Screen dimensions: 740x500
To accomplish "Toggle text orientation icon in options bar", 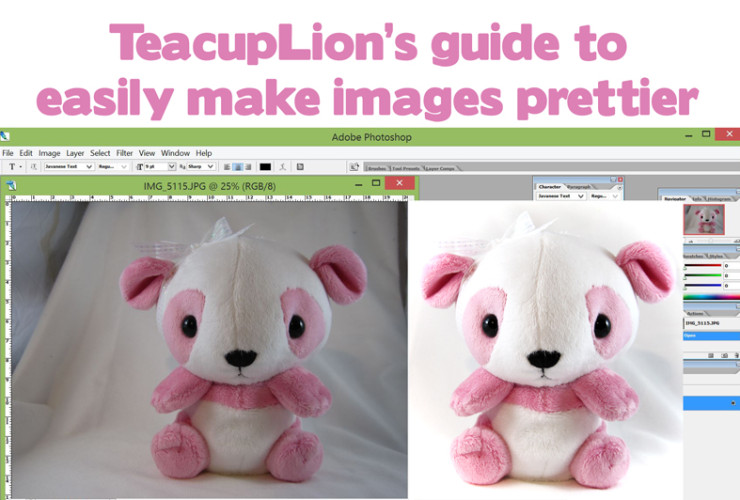I will point(34,167).
